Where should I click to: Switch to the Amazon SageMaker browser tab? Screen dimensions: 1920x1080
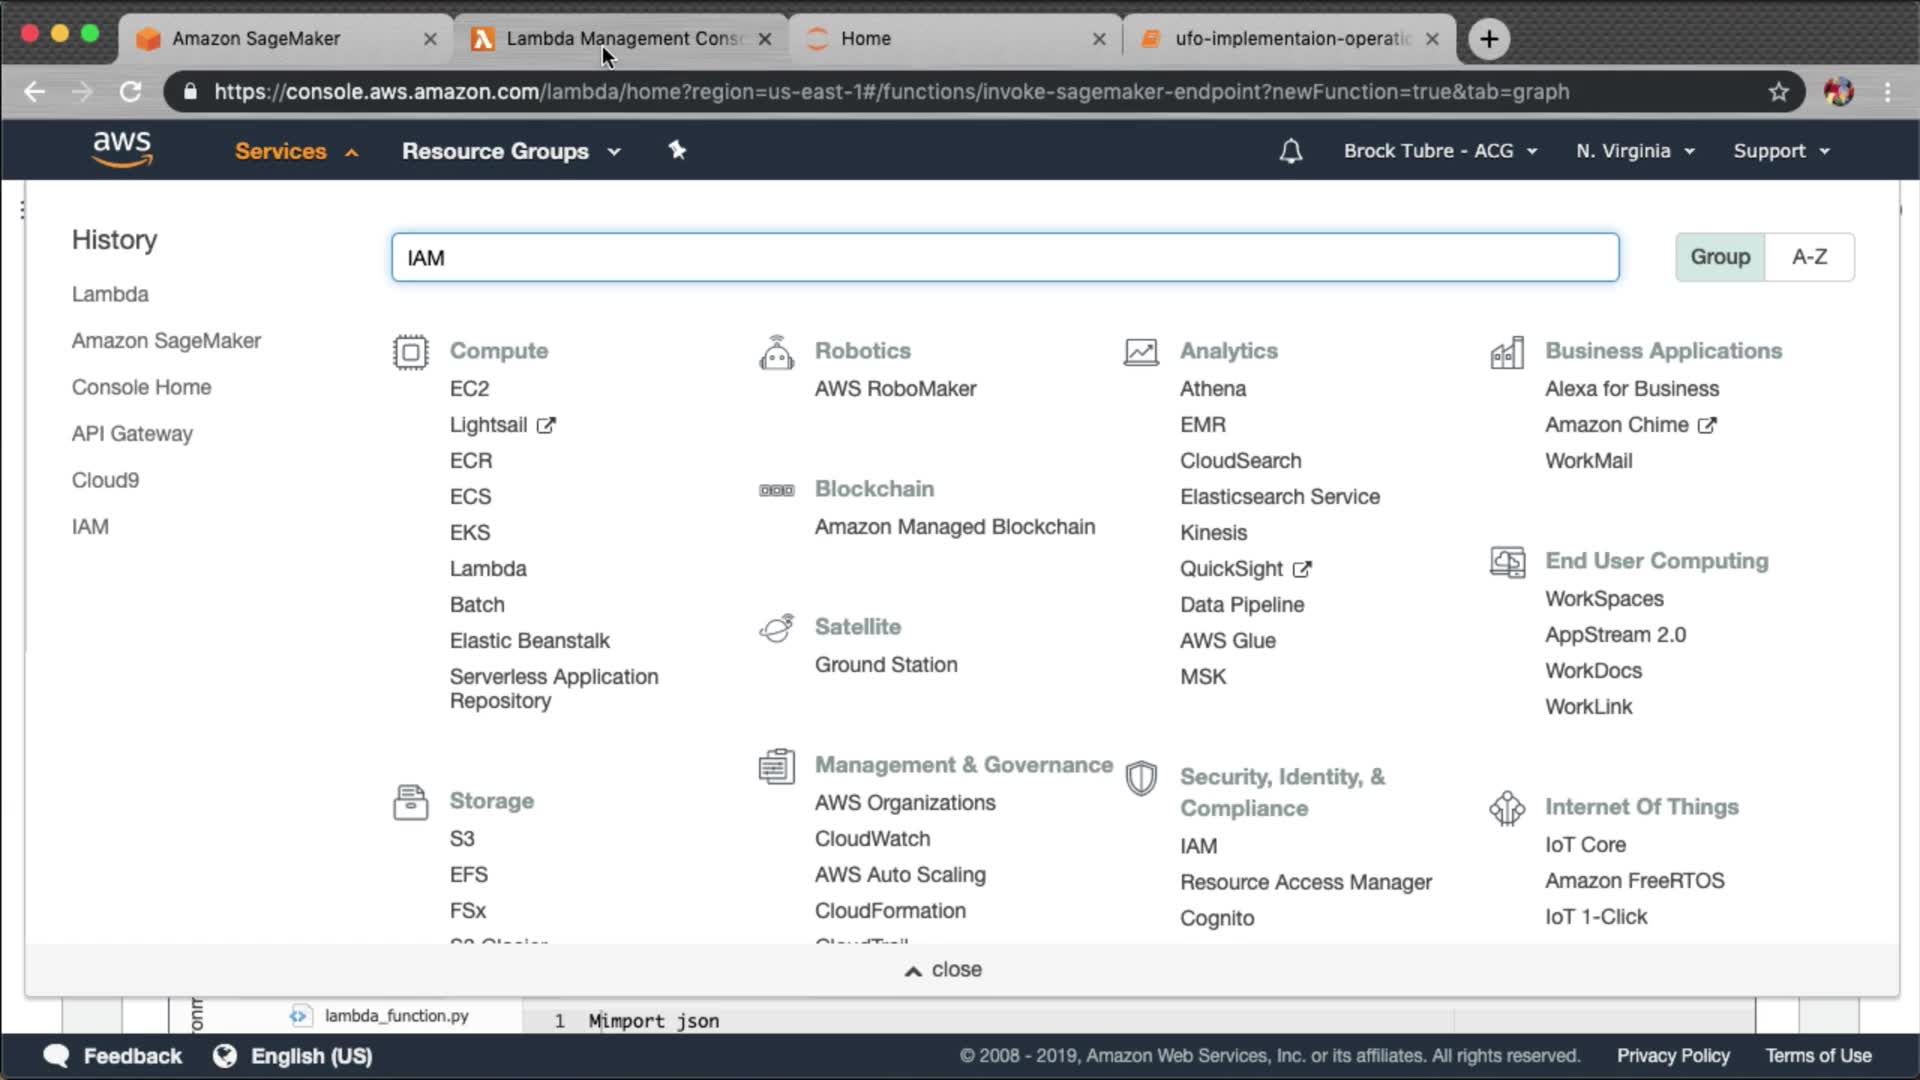256,38
